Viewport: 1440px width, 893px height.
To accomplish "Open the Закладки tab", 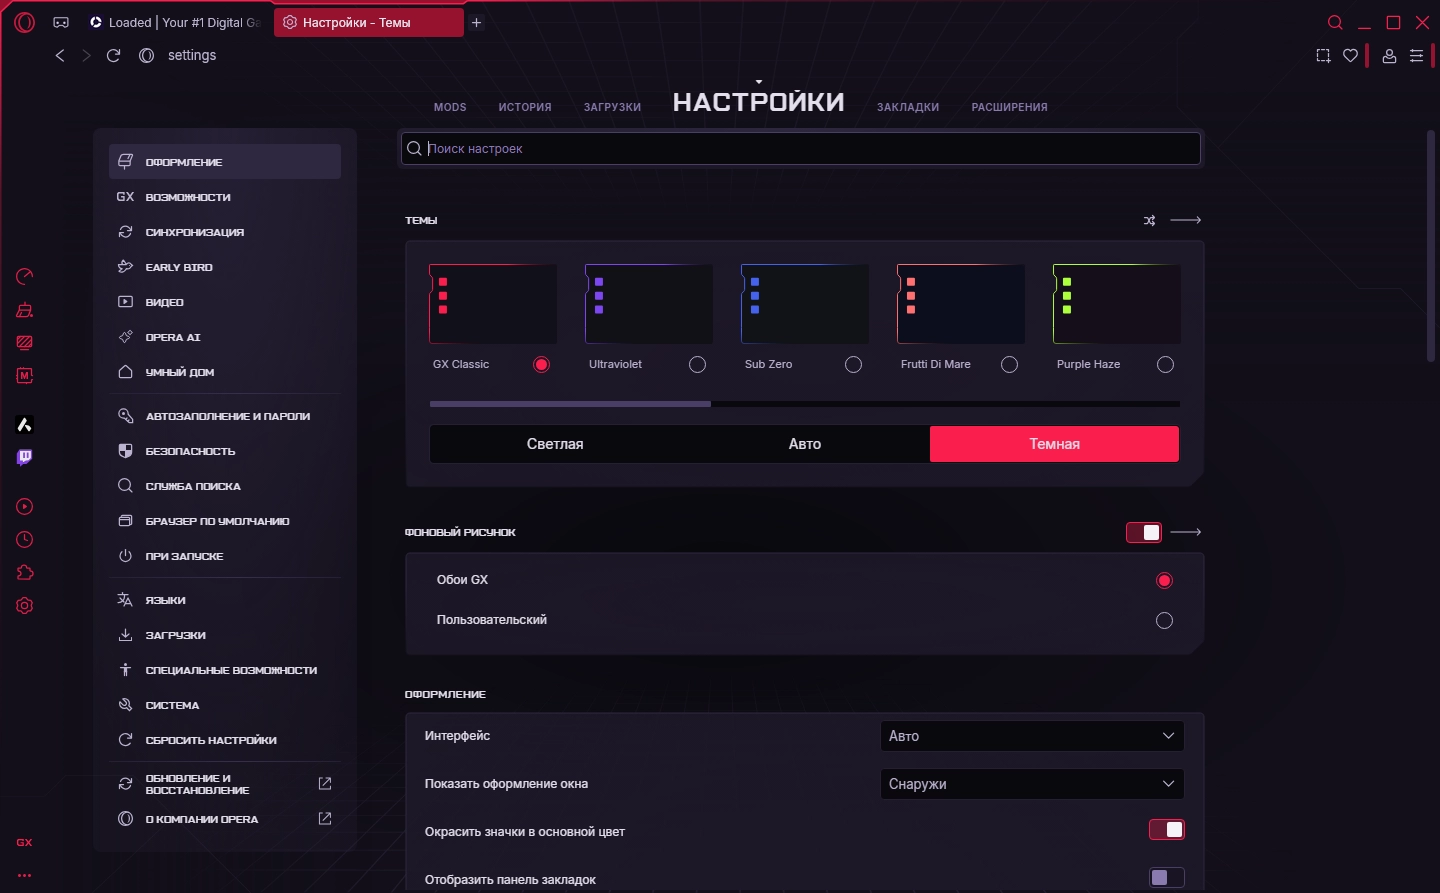I will tap(908, 107).
